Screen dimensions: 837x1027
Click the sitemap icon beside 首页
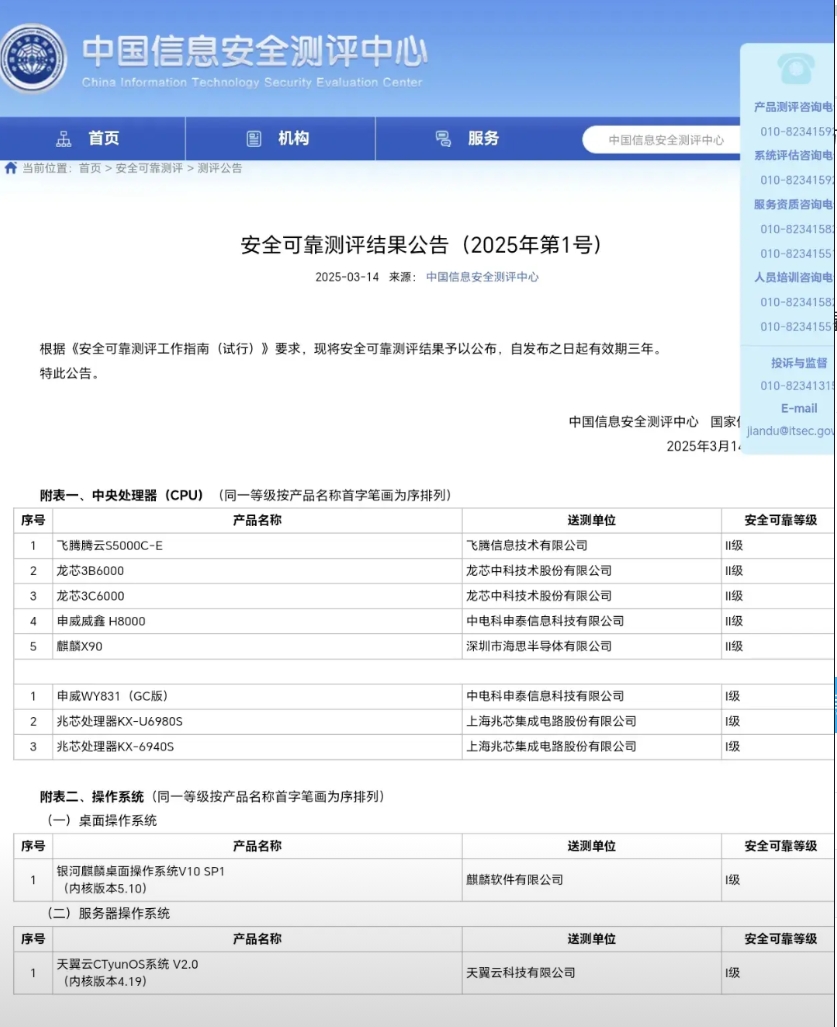(x=64, y=139)
